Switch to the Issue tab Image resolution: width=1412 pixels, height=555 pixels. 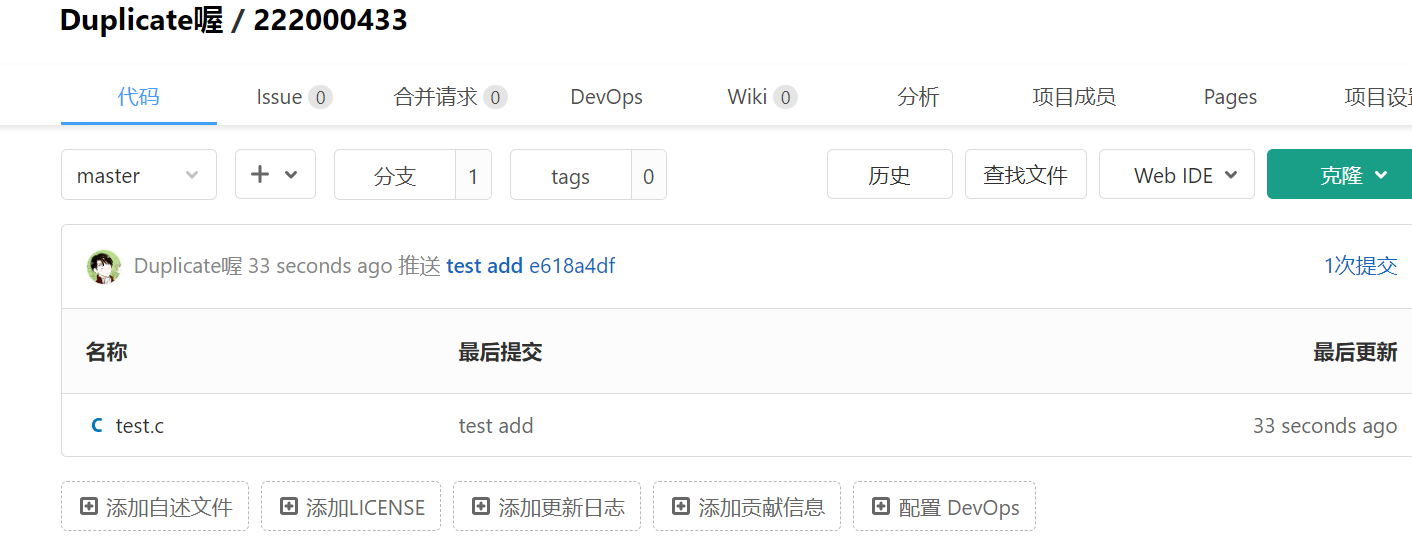tap(293, 97)
